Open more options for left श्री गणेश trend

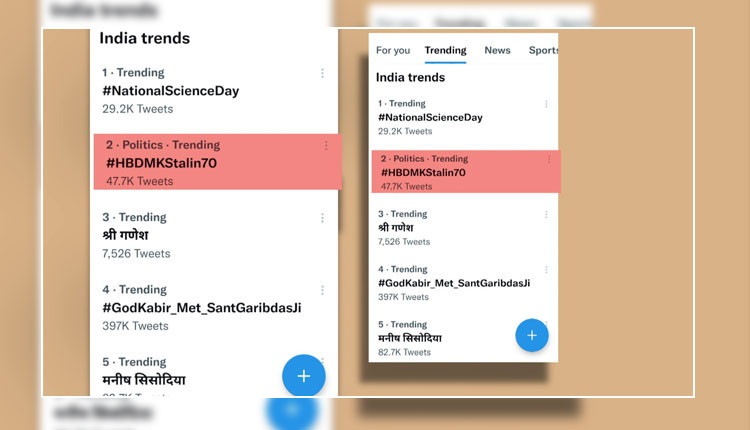pos(322,218)
